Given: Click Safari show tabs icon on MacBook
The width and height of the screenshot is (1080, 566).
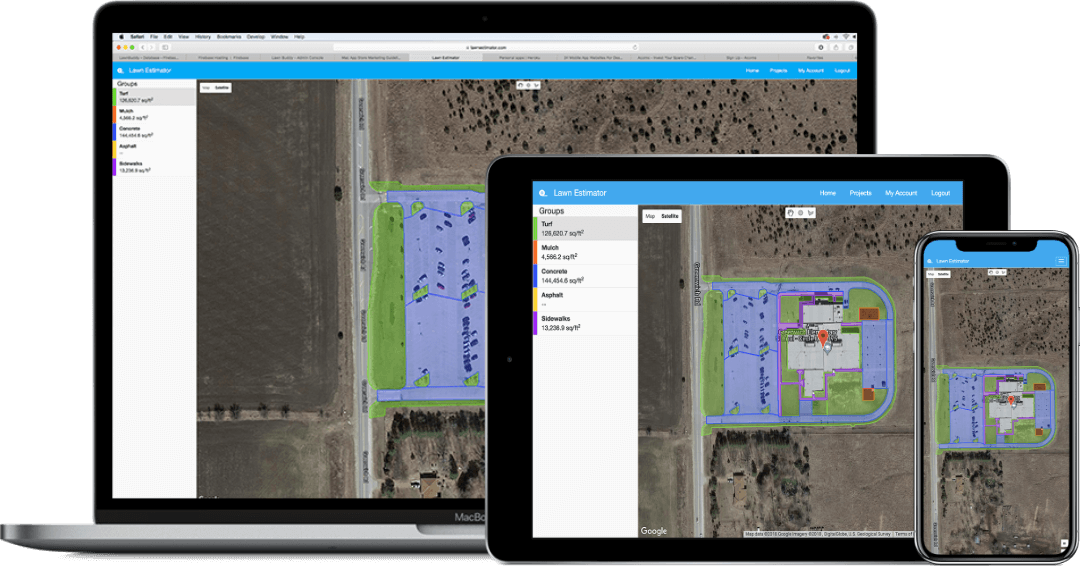Looking at the screenshot, I should coord(851,48).
